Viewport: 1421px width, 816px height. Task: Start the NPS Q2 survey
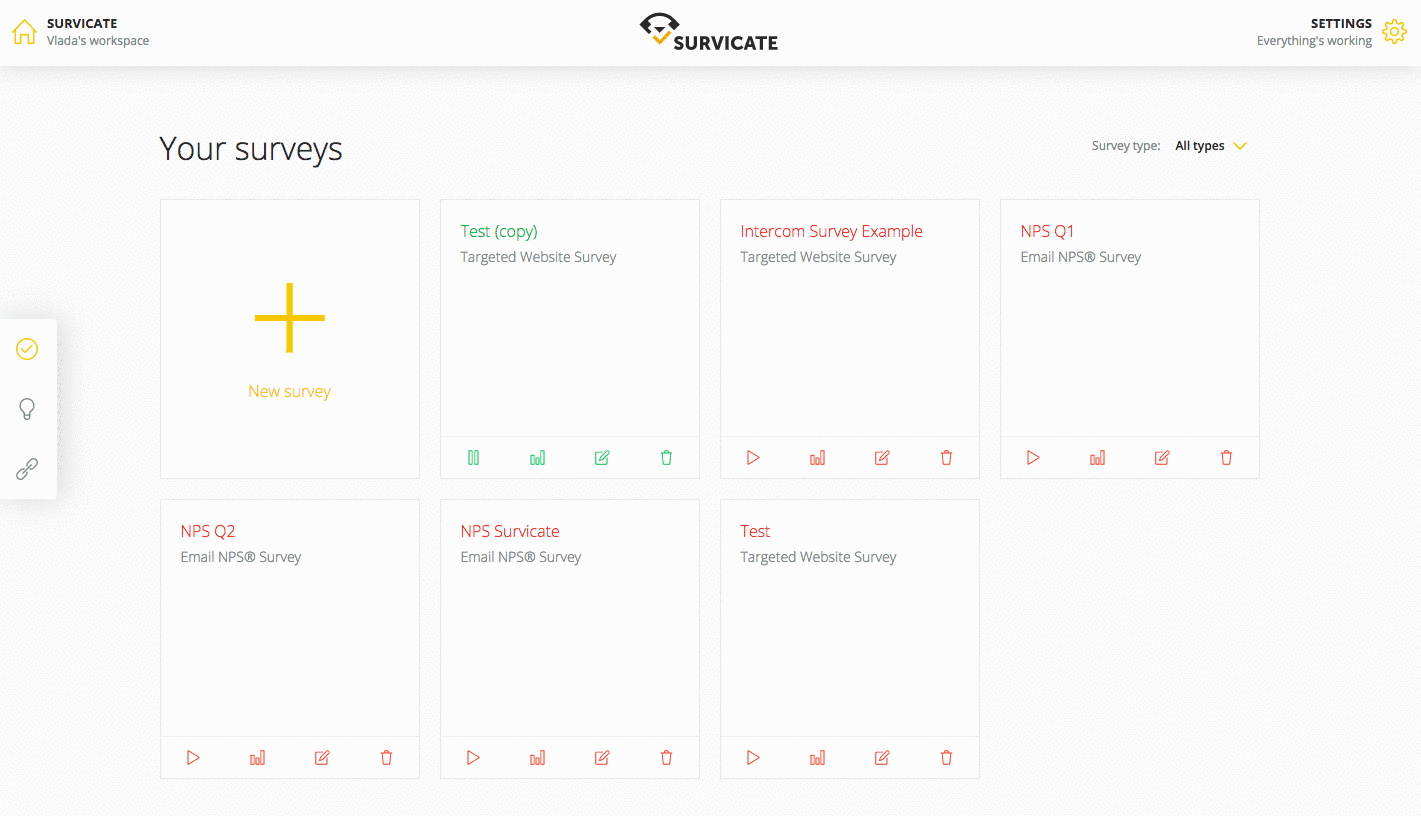point(194,758)
